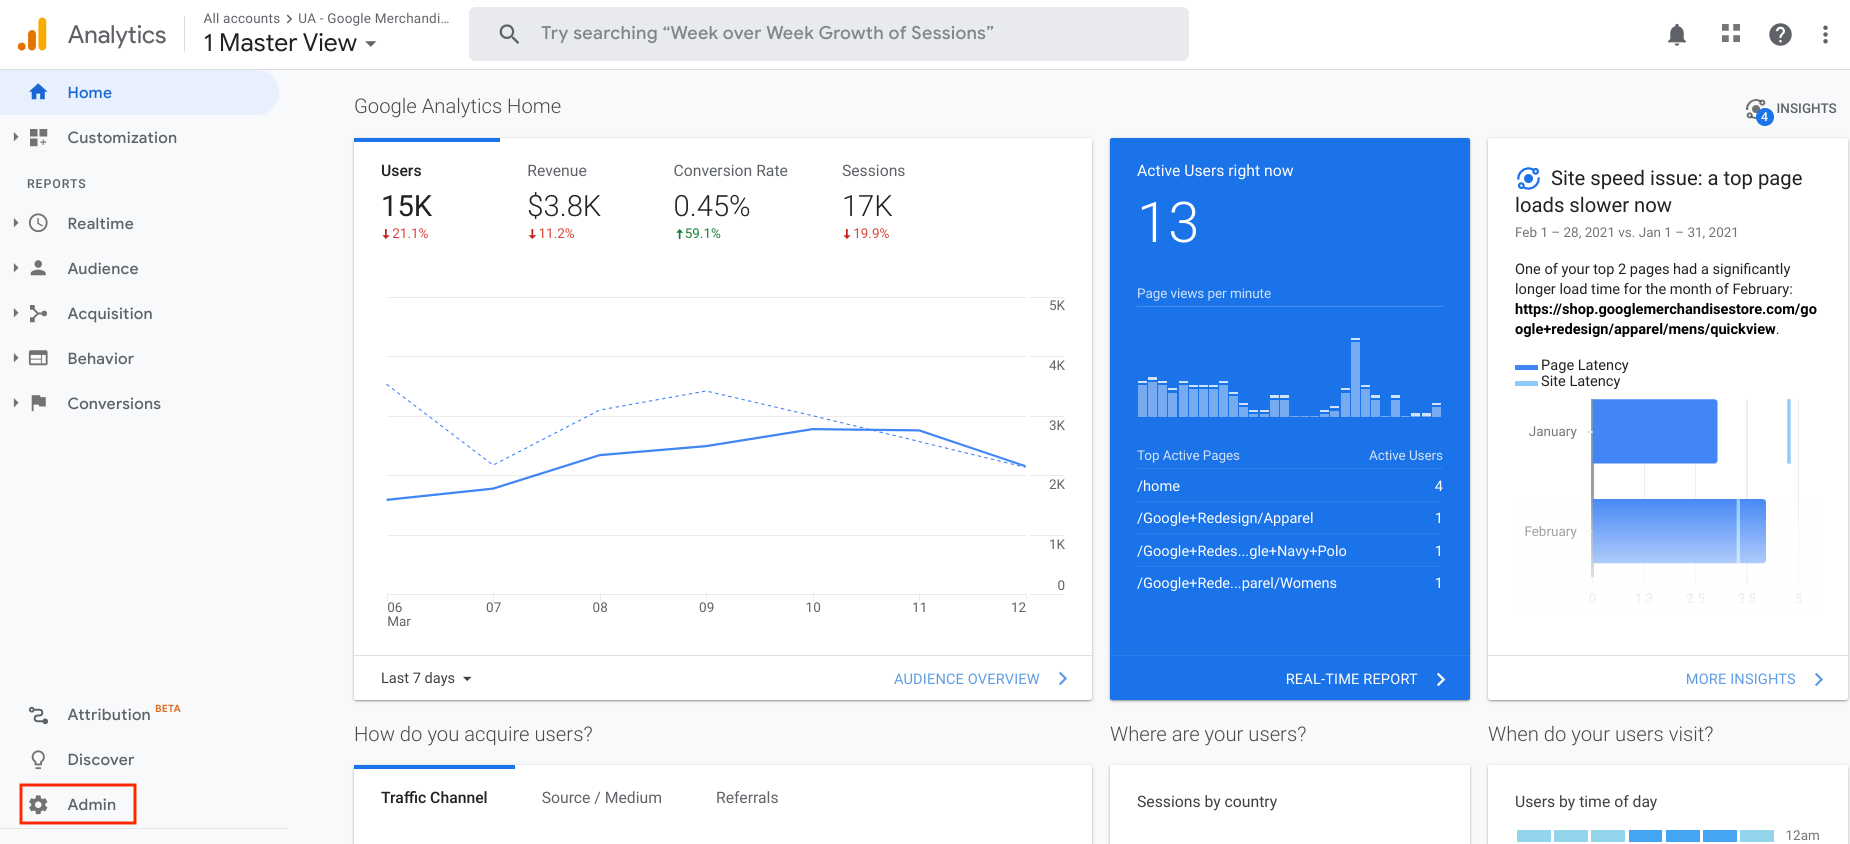The width and height of the screenshot is (1850, 844).
Task: Open the Insights icon with badge
Action: click(x=1758, y=110)
